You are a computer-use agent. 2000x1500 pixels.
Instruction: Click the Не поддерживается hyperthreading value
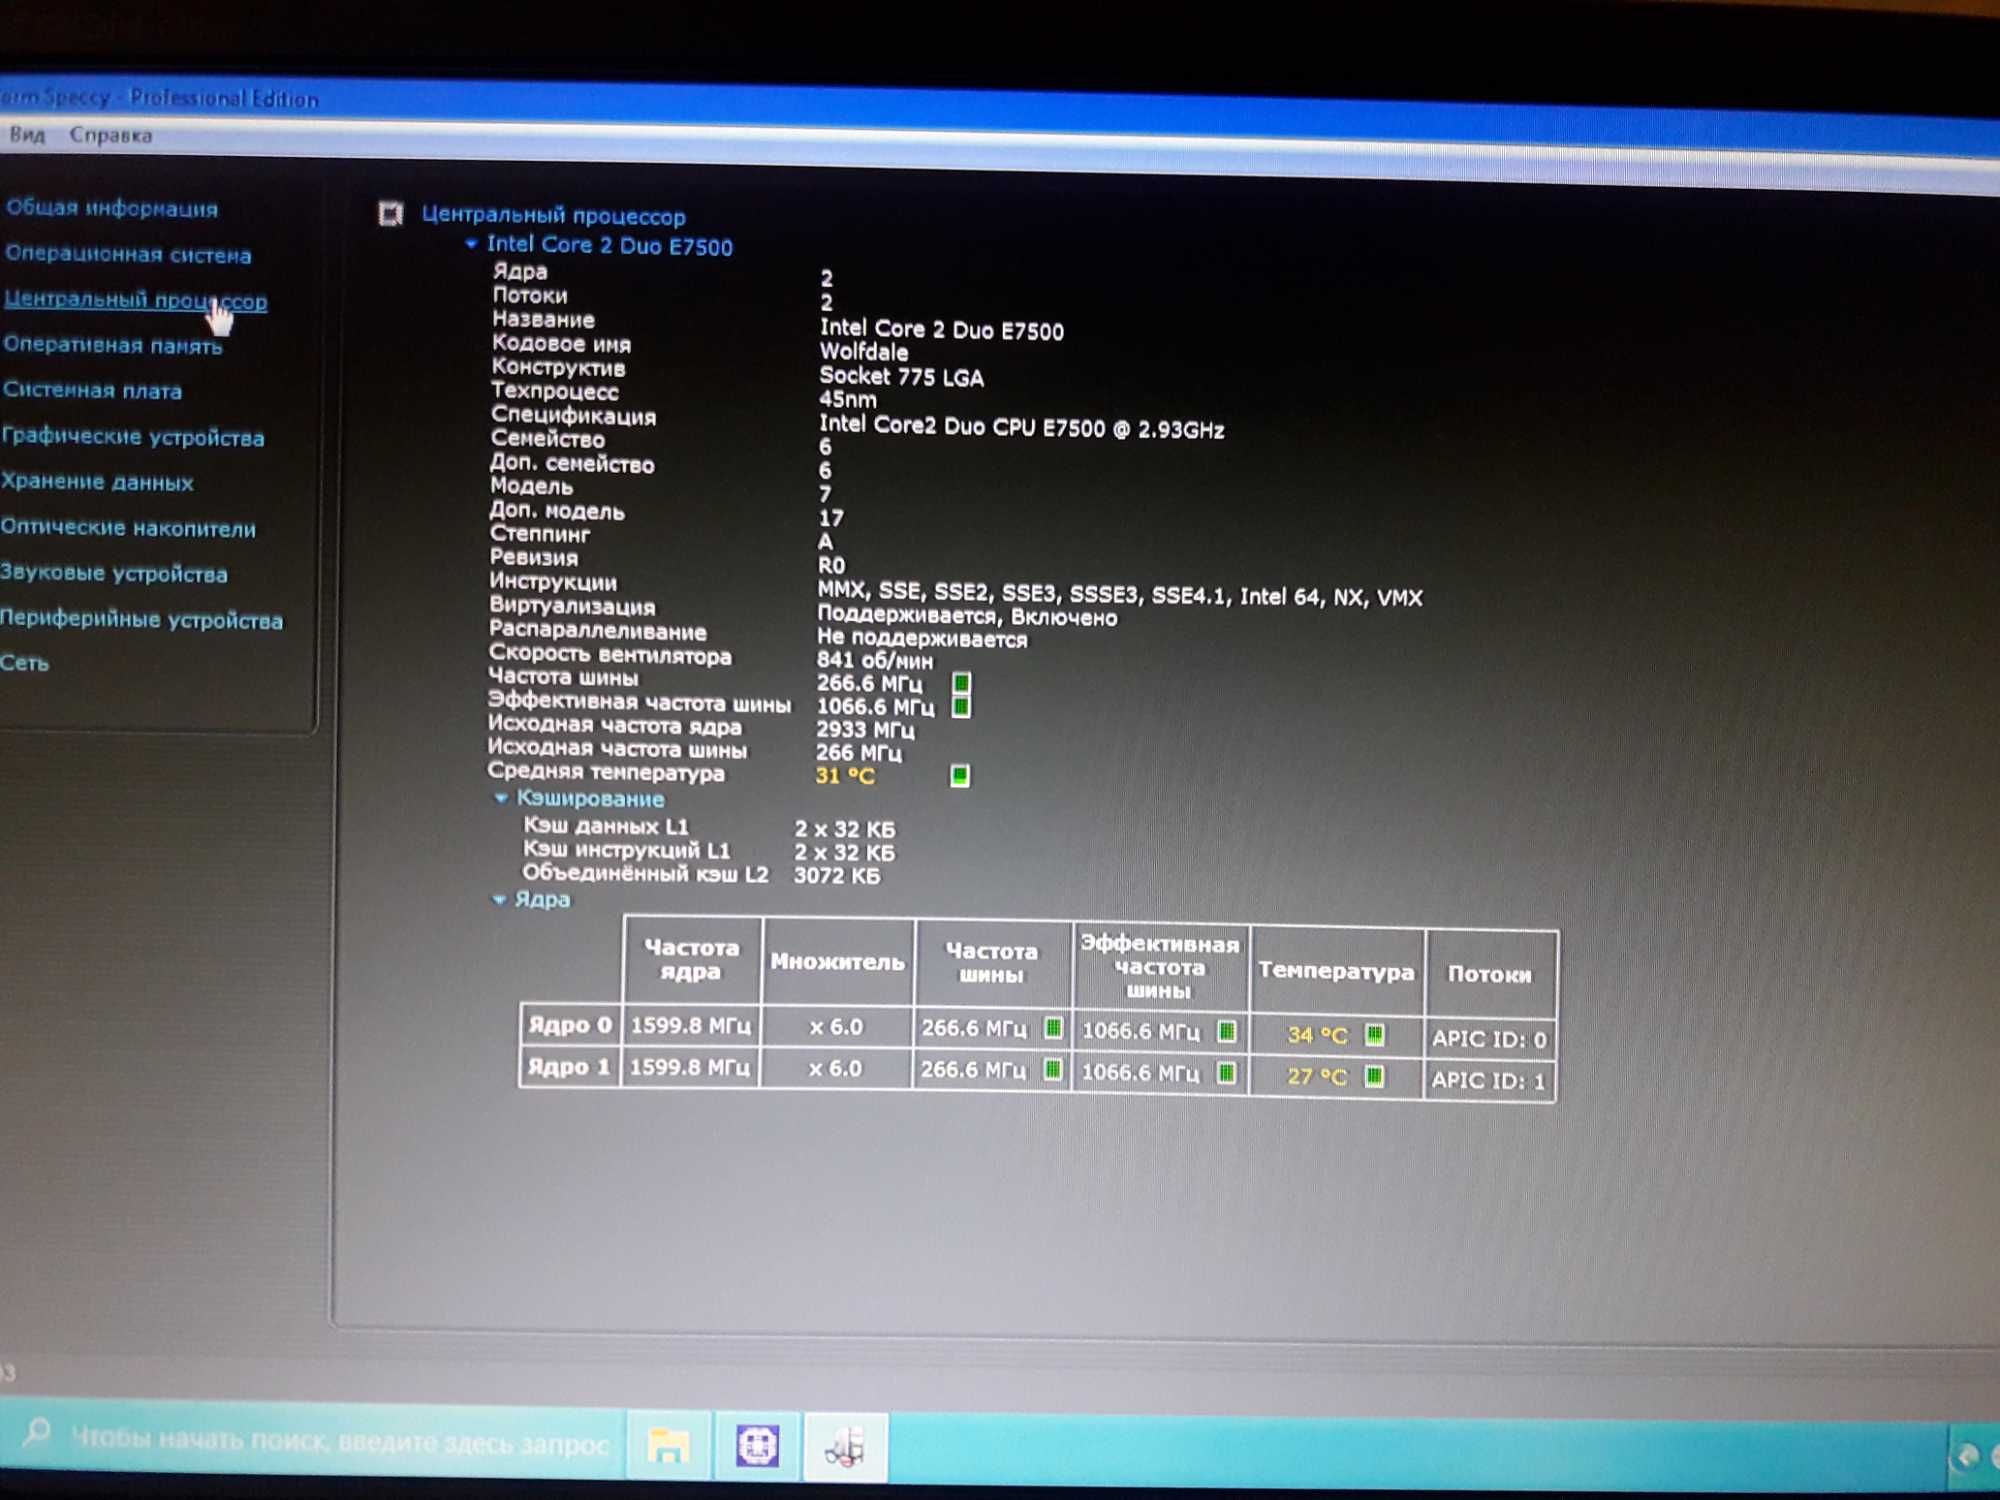922,639
